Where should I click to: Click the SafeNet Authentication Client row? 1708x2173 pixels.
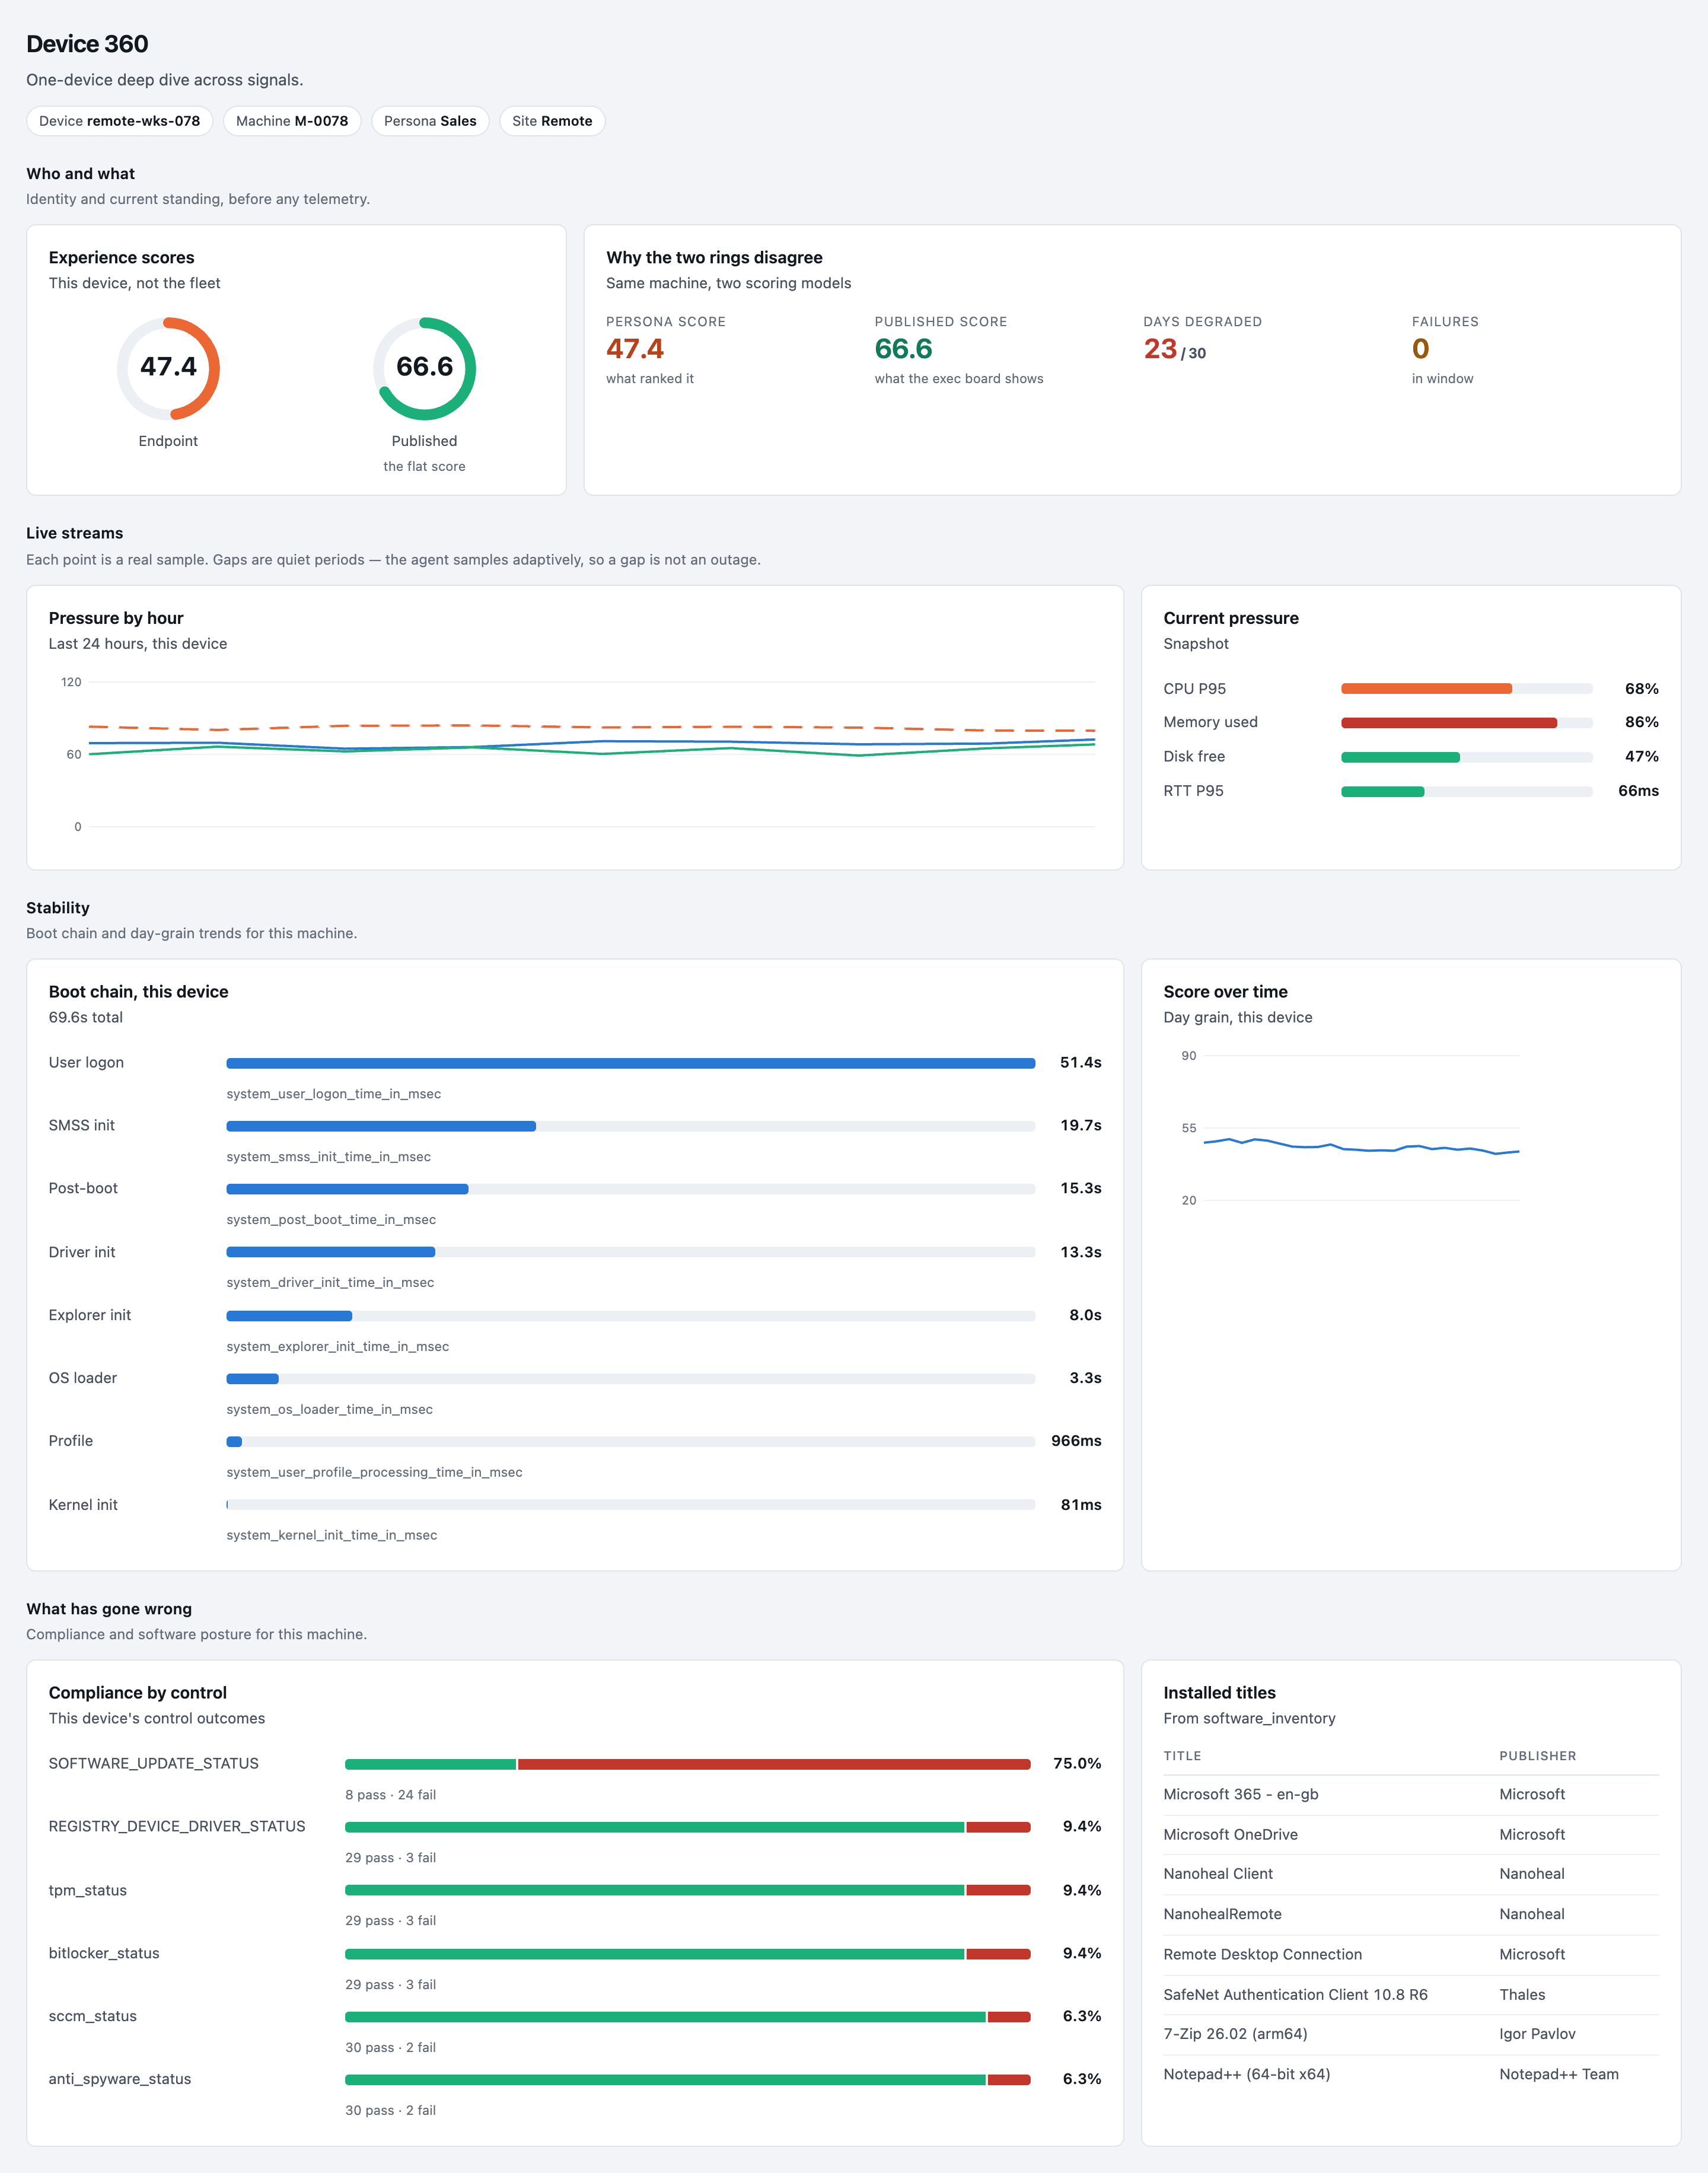click(1411, 1995)
